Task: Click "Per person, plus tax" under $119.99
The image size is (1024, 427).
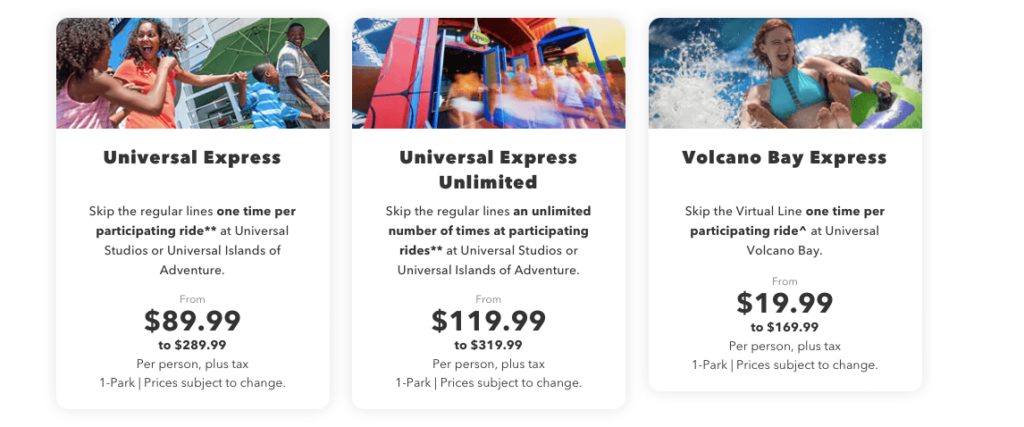Action: (488, 364)
